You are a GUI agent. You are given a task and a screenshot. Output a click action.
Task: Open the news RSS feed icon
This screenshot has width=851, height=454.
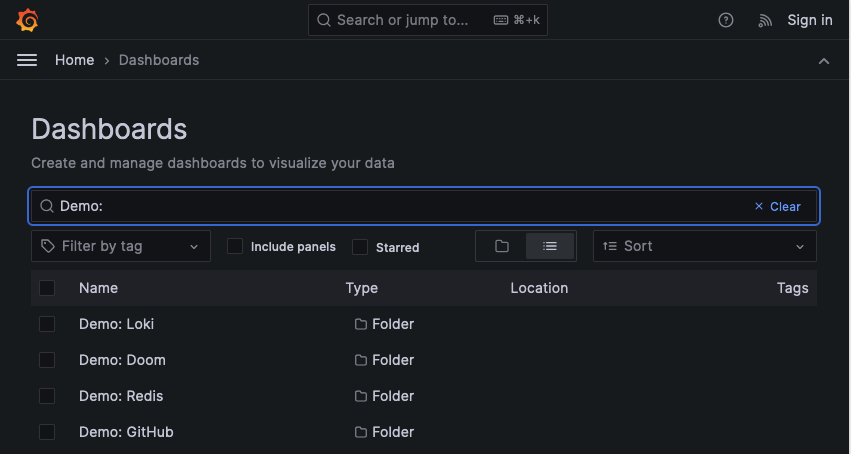[765, 20]
